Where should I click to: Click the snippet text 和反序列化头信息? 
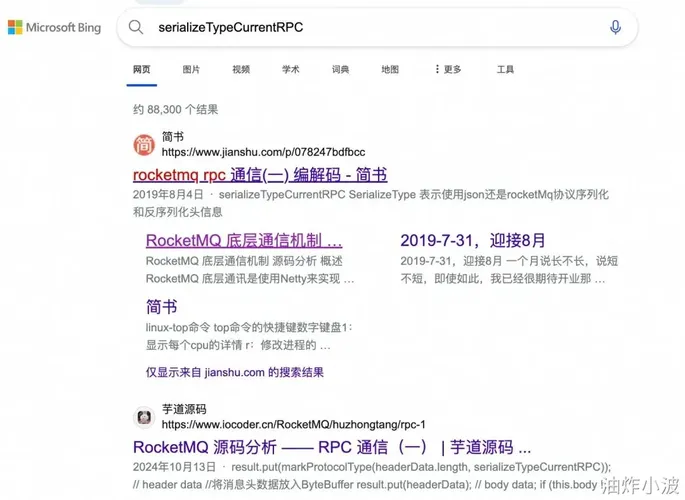178,212
